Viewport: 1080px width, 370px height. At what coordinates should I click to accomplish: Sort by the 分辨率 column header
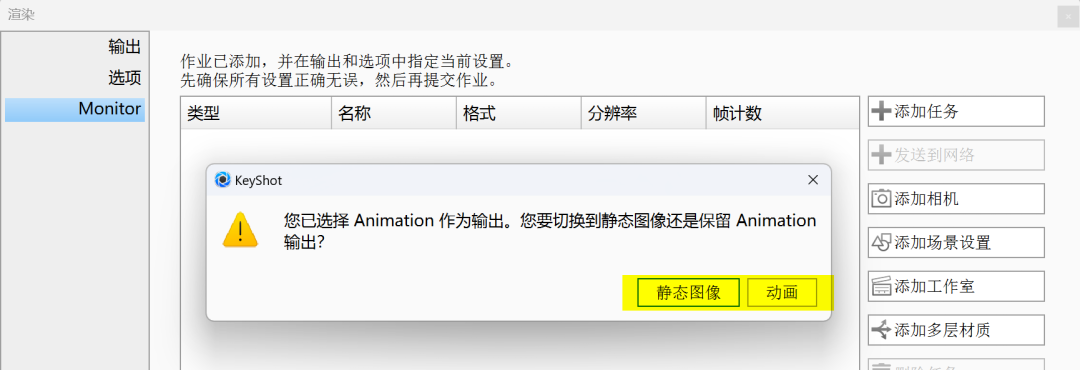(643, 114)
